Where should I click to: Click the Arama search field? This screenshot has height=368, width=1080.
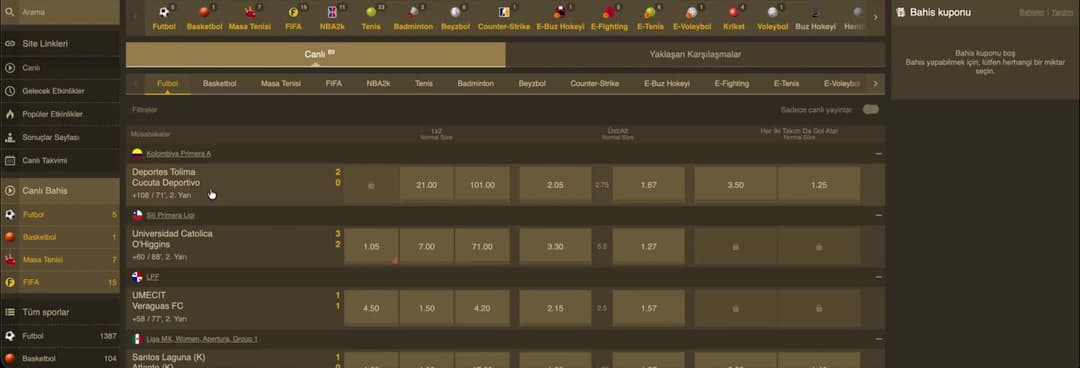[x=60, y=12]
